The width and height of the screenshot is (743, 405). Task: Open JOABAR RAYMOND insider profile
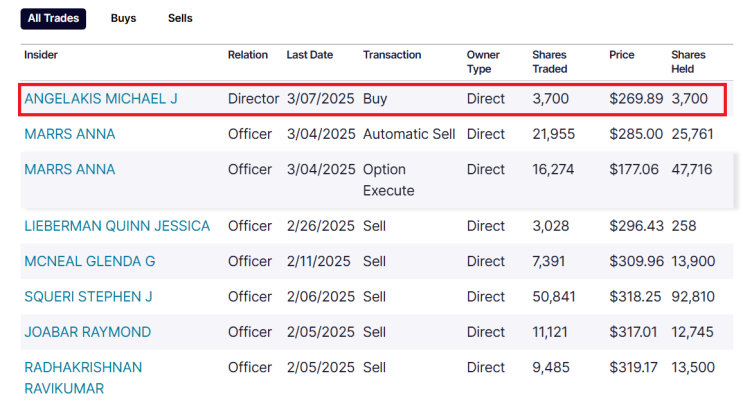tap(87, 331)
